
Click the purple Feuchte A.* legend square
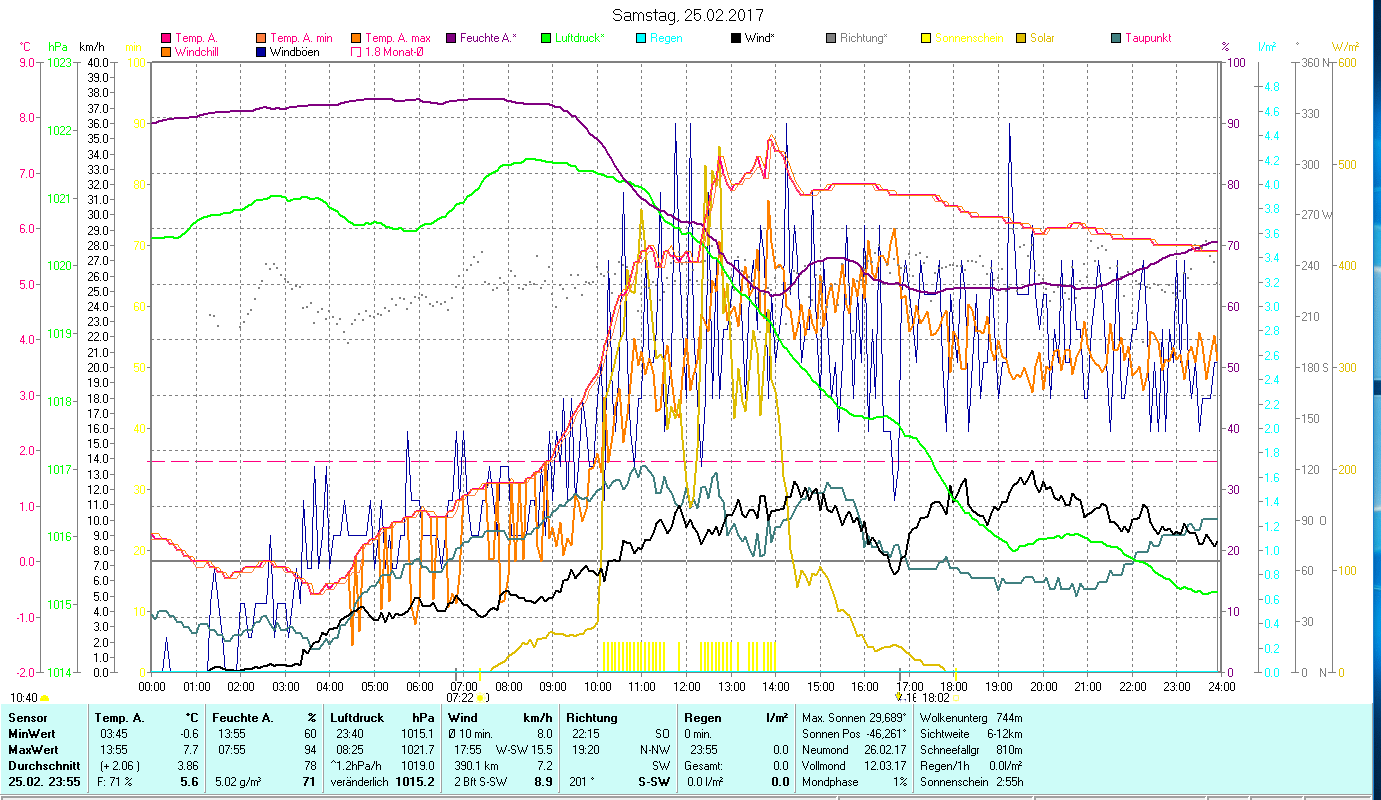tap(451, 38)
